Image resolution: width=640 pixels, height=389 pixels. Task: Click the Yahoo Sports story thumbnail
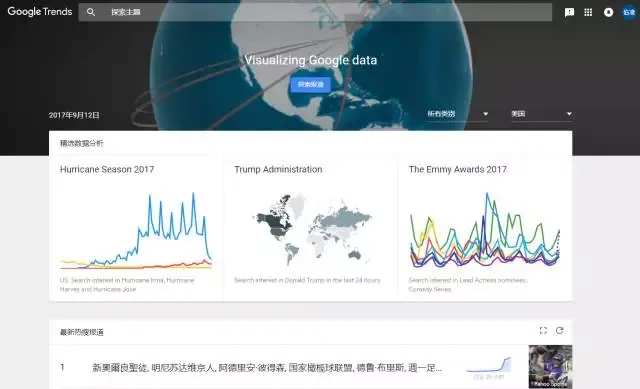click(550, 367)
